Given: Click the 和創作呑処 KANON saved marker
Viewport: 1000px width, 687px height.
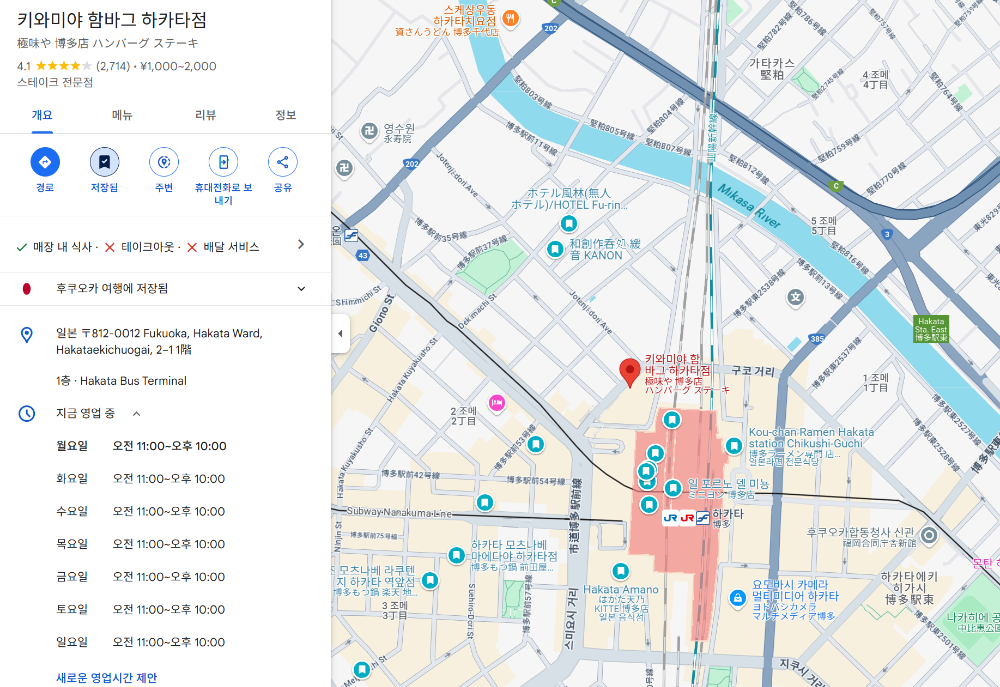Looking at the screenshot, I should click(x=555, y=249).
